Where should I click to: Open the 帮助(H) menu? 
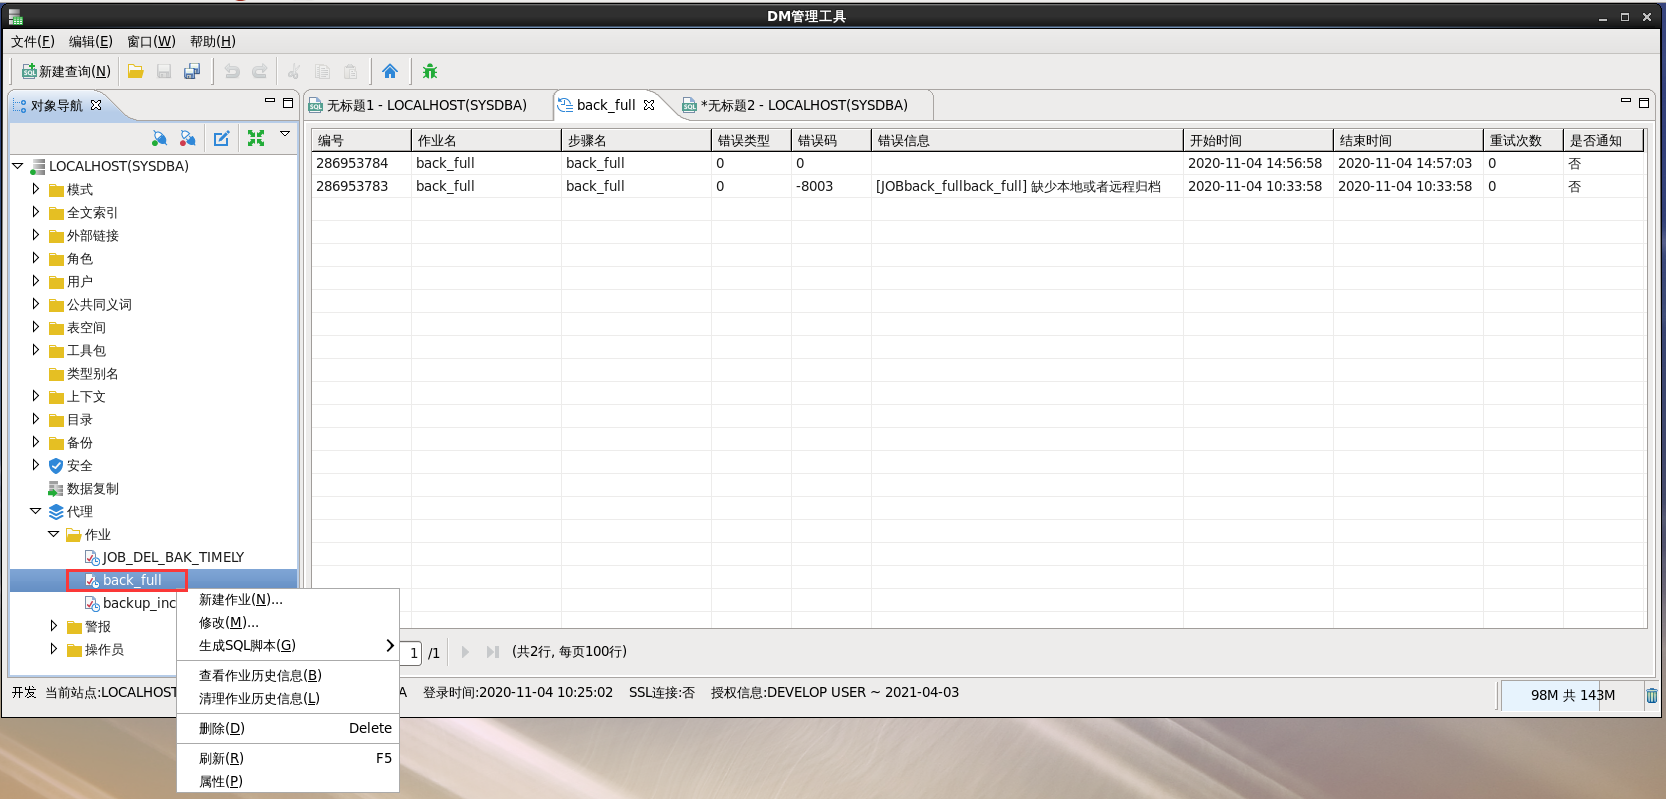pos(213,41)
